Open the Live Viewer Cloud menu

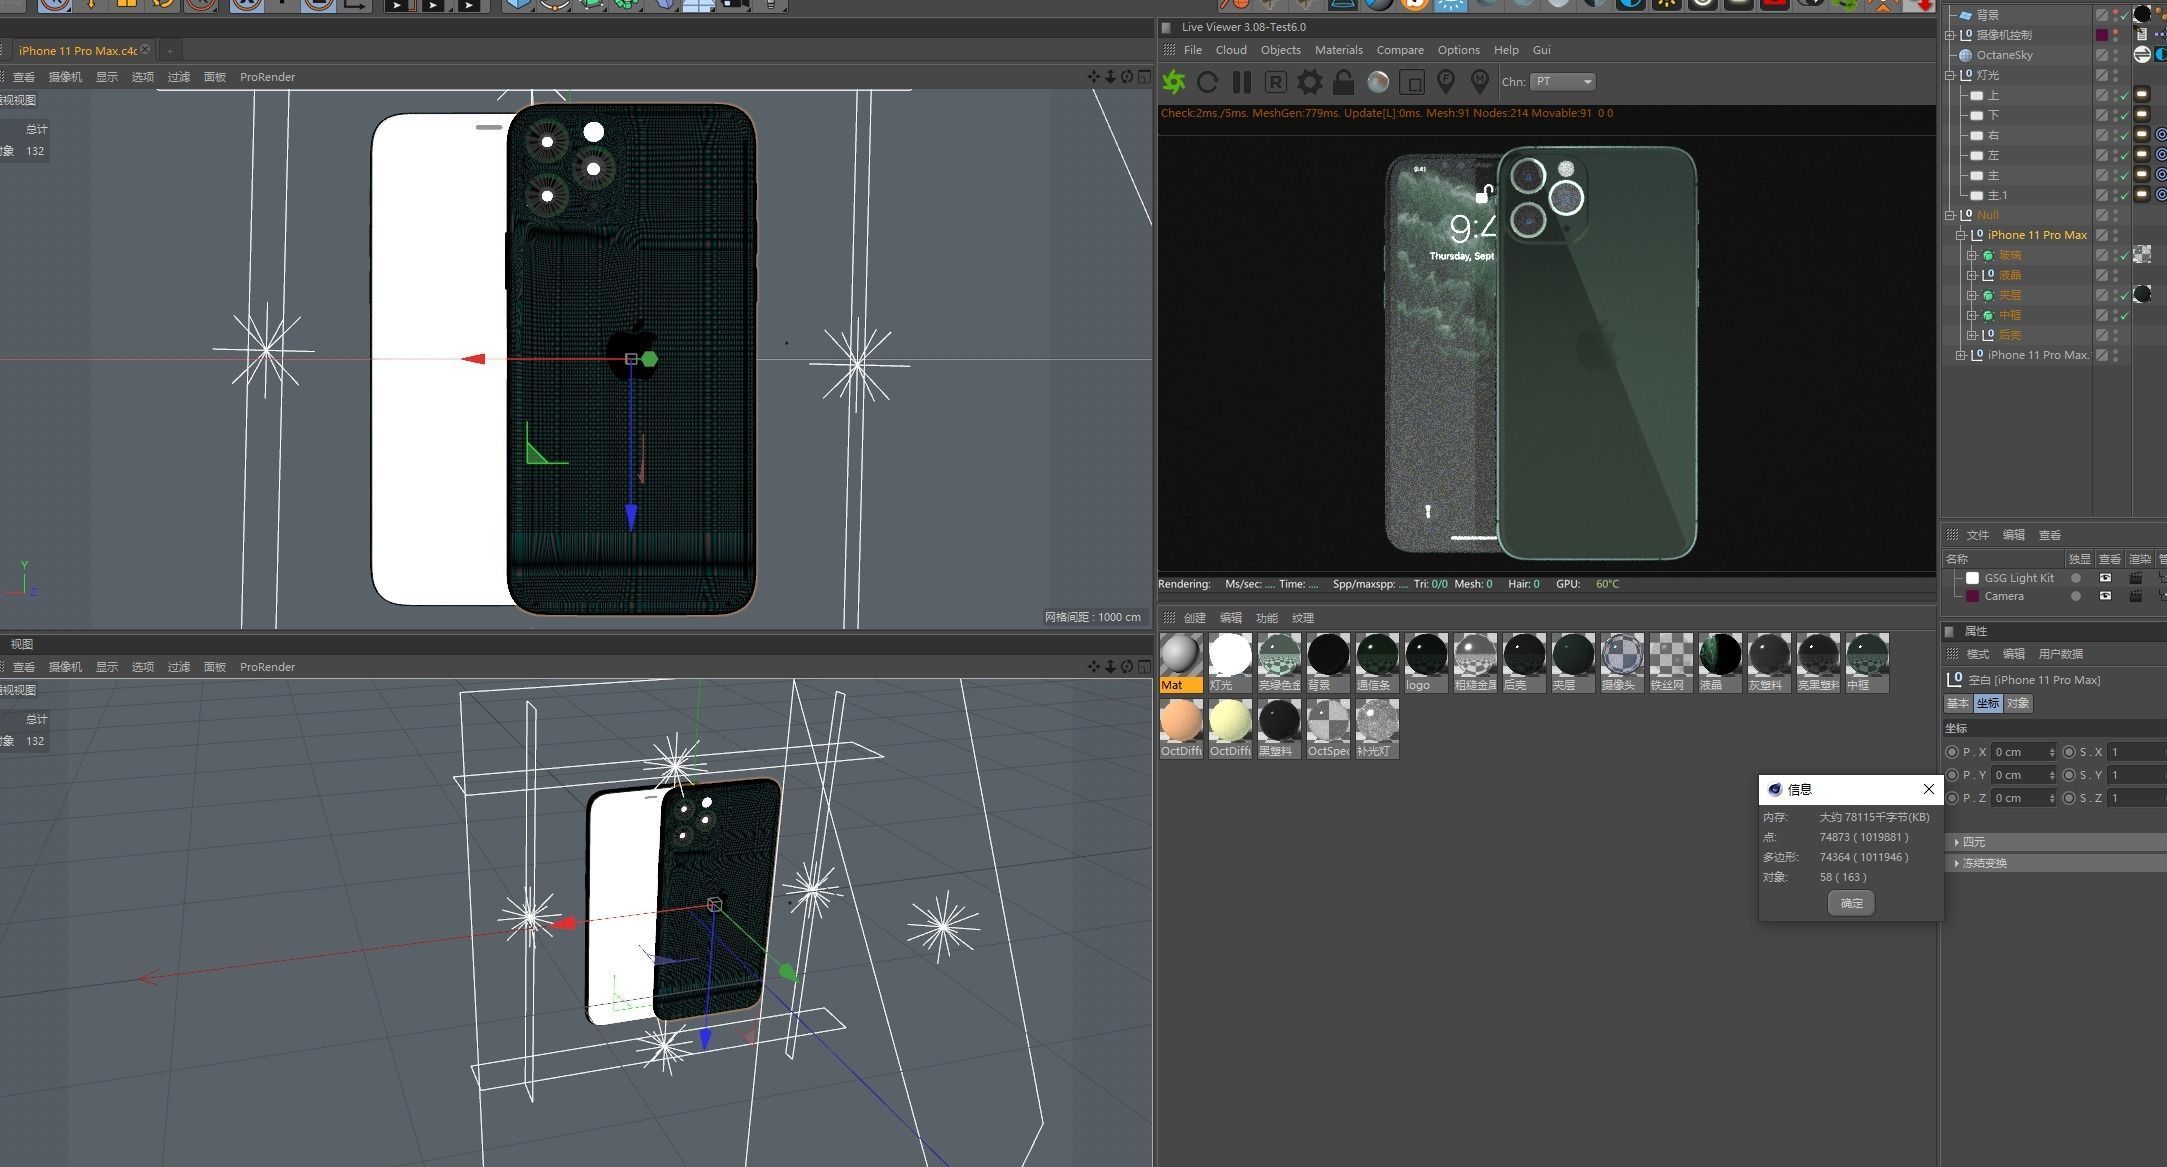[x=1231, y=50]
